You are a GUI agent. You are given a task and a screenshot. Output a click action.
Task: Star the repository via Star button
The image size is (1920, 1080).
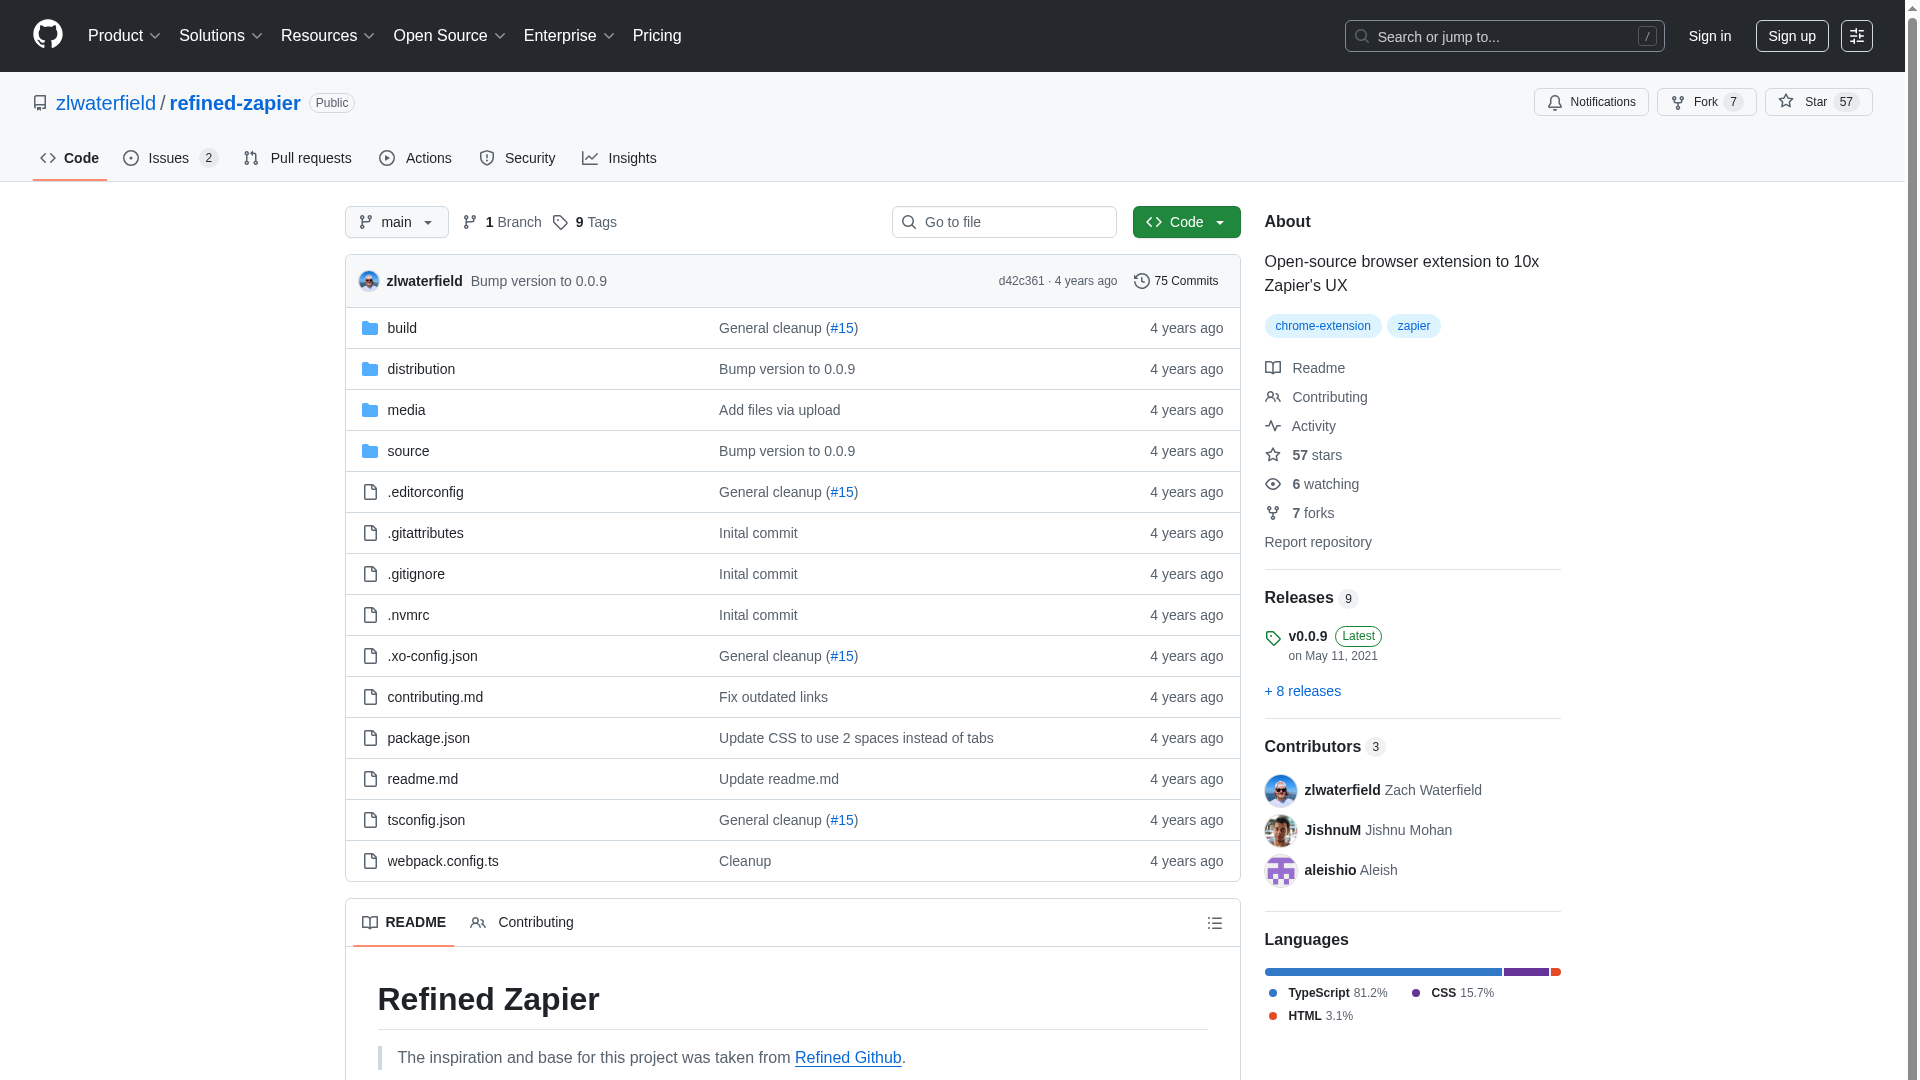pos(1818,102)
